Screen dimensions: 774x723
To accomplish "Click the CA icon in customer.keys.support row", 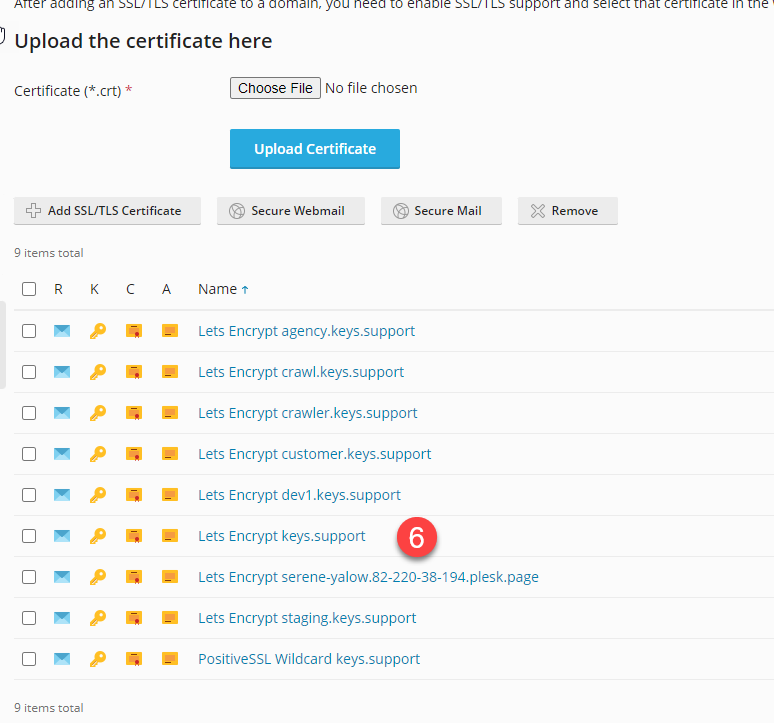I will coord(170,454).
